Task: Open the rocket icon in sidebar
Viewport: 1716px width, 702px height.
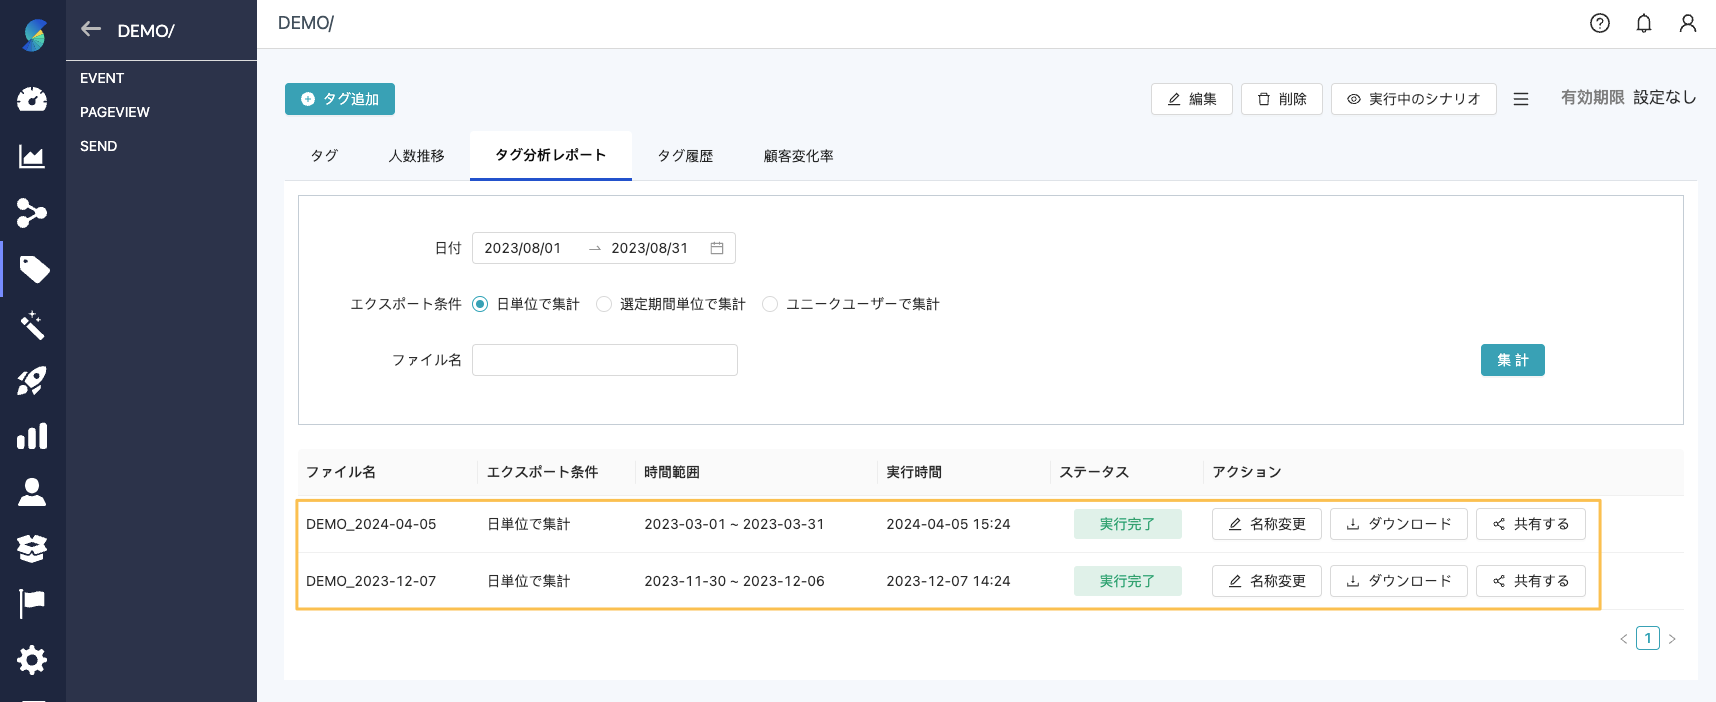Action: tap(32, 381)
